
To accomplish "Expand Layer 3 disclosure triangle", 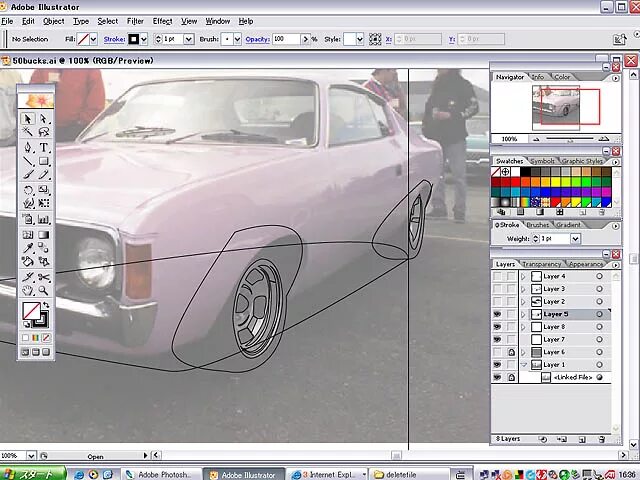I will 524,289.
